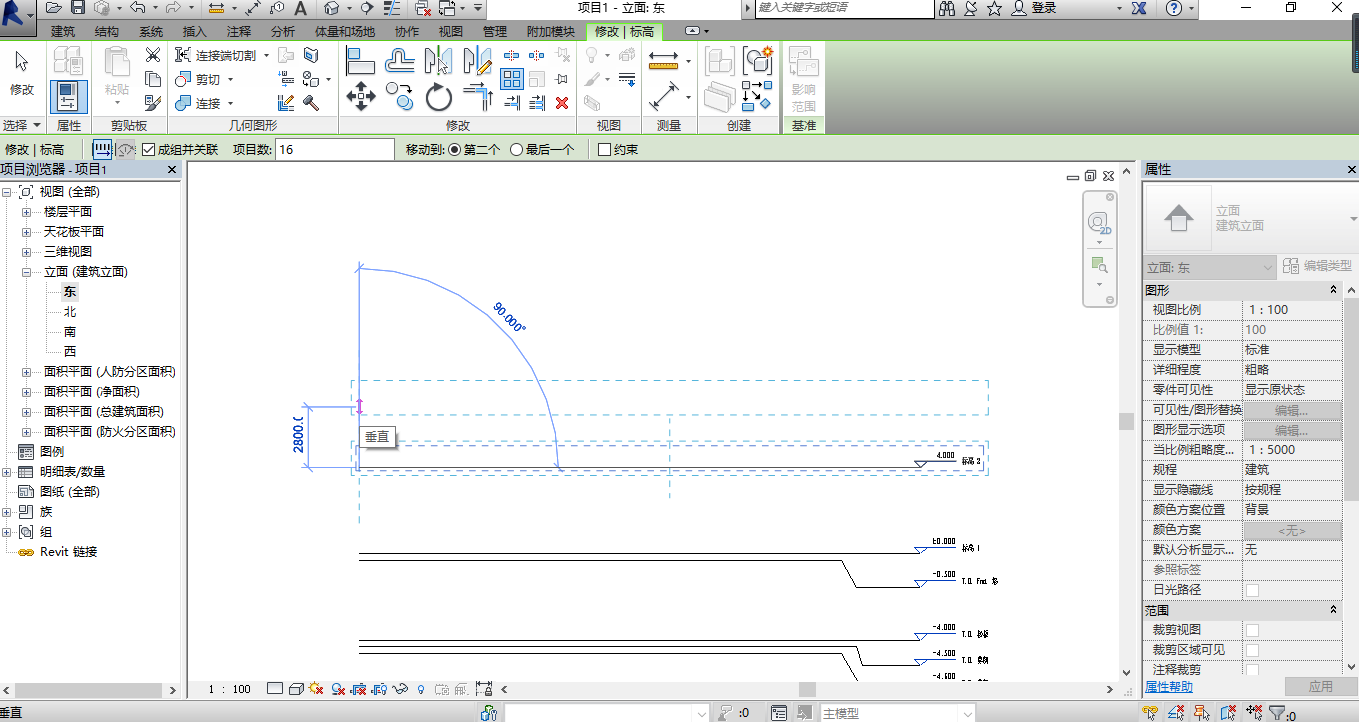Select the 最后一个 radio button
The image size is (1359, 722).
517,150
